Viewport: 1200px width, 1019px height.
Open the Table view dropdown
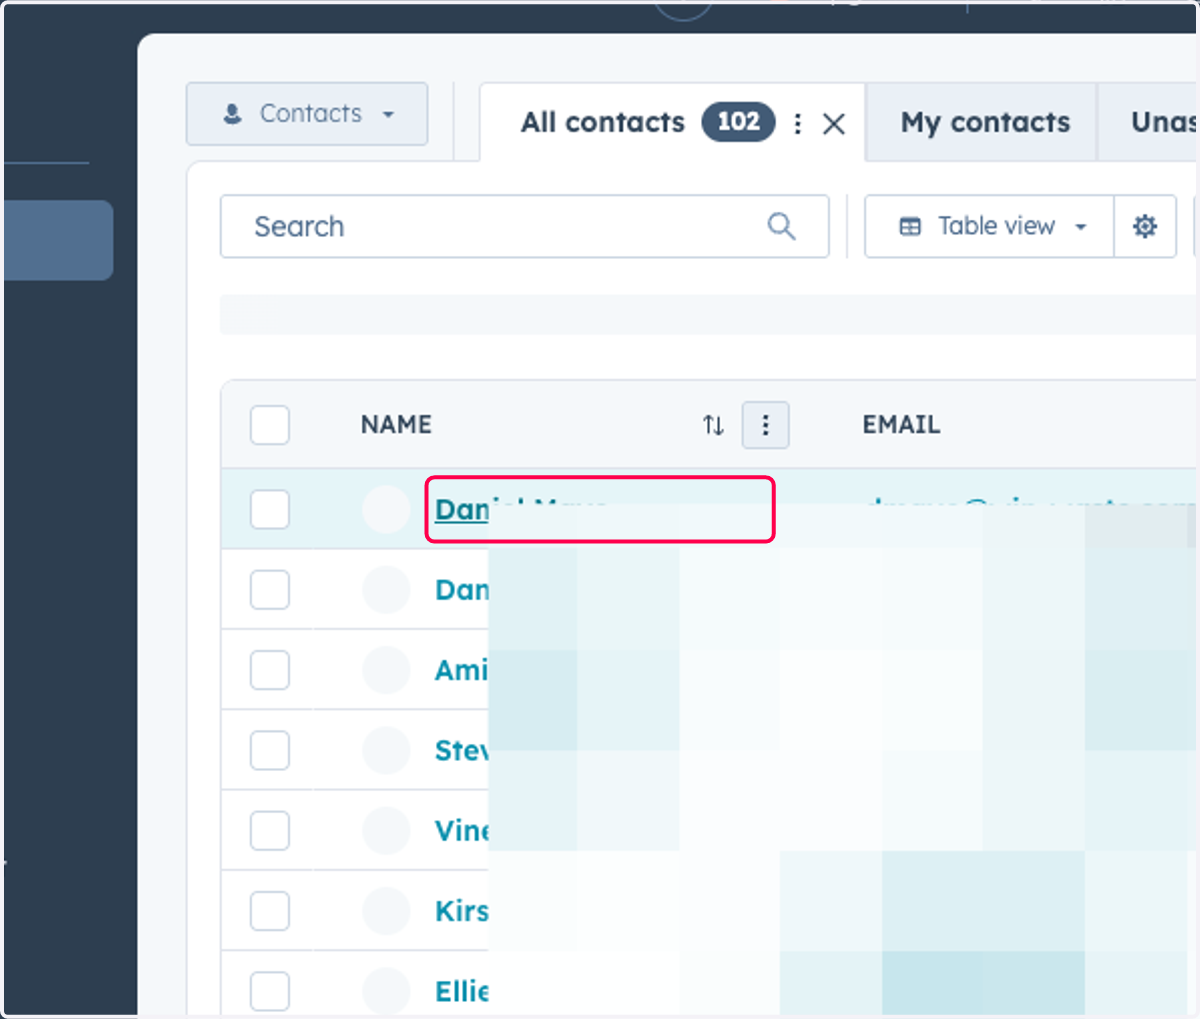989,226
